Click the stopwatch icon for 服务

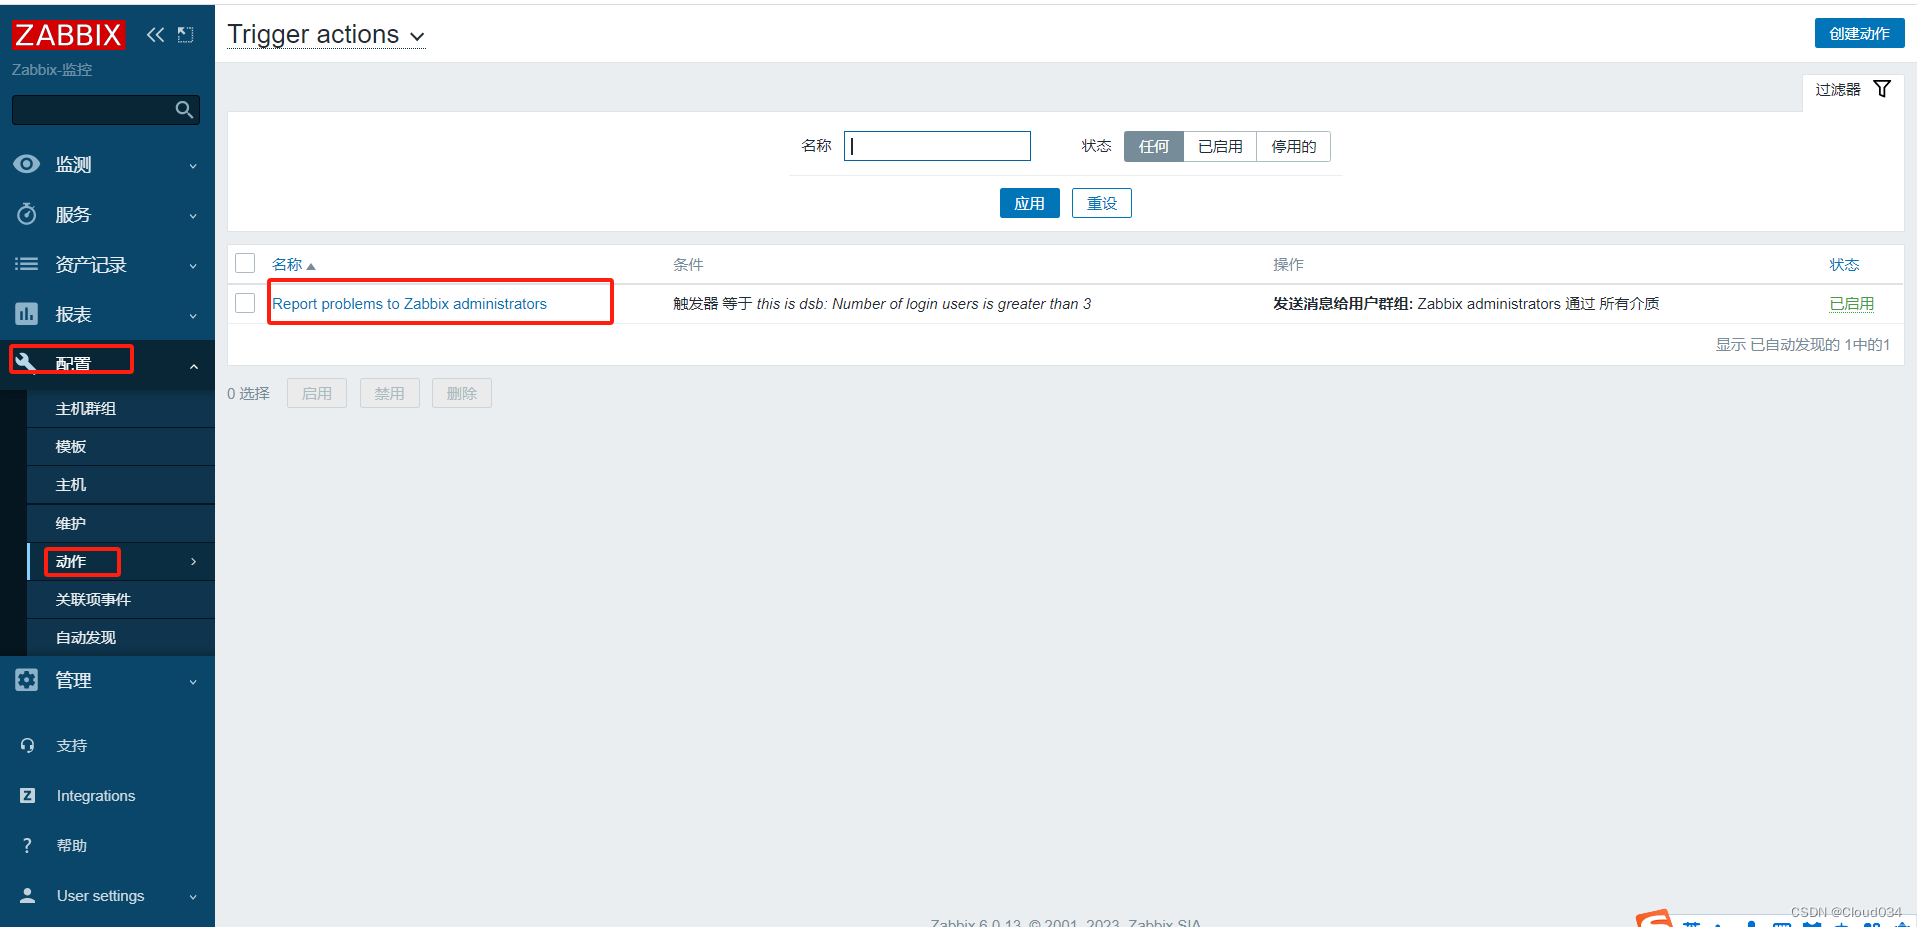tap(27, 214)
